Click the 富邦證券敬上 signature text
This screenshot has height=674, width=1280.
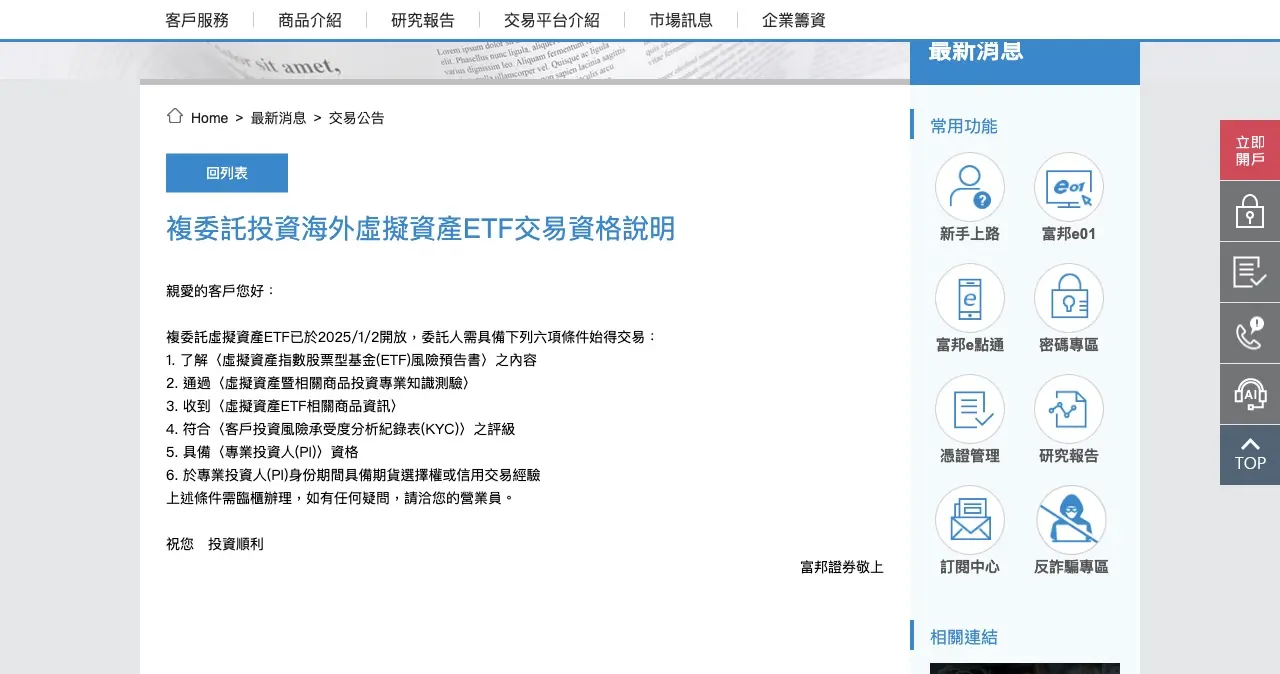point(842,567)
